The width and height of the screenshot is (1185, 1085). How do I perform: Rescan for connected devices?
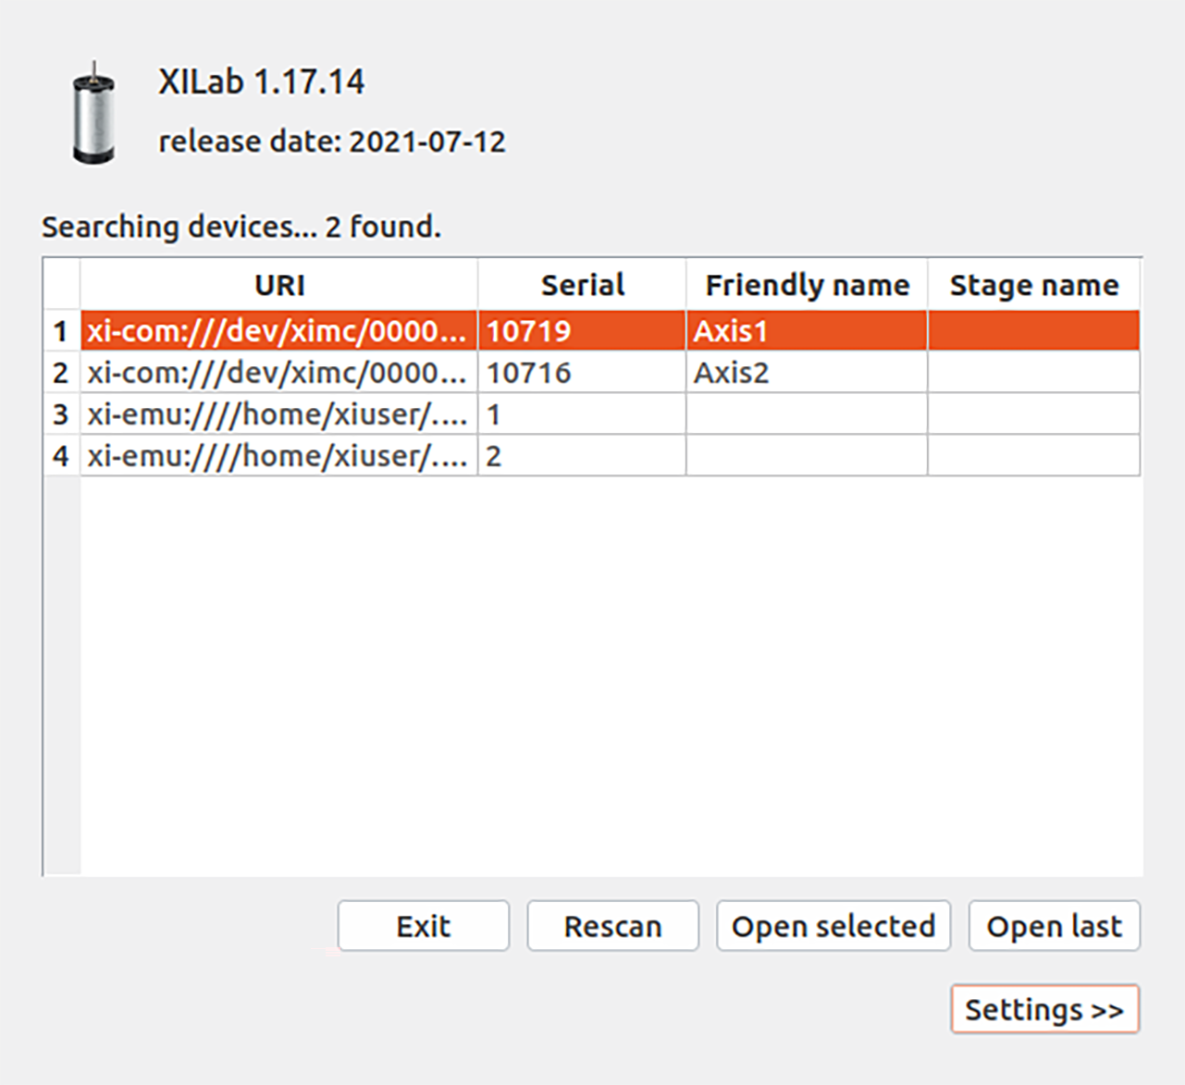pos(612,926)
